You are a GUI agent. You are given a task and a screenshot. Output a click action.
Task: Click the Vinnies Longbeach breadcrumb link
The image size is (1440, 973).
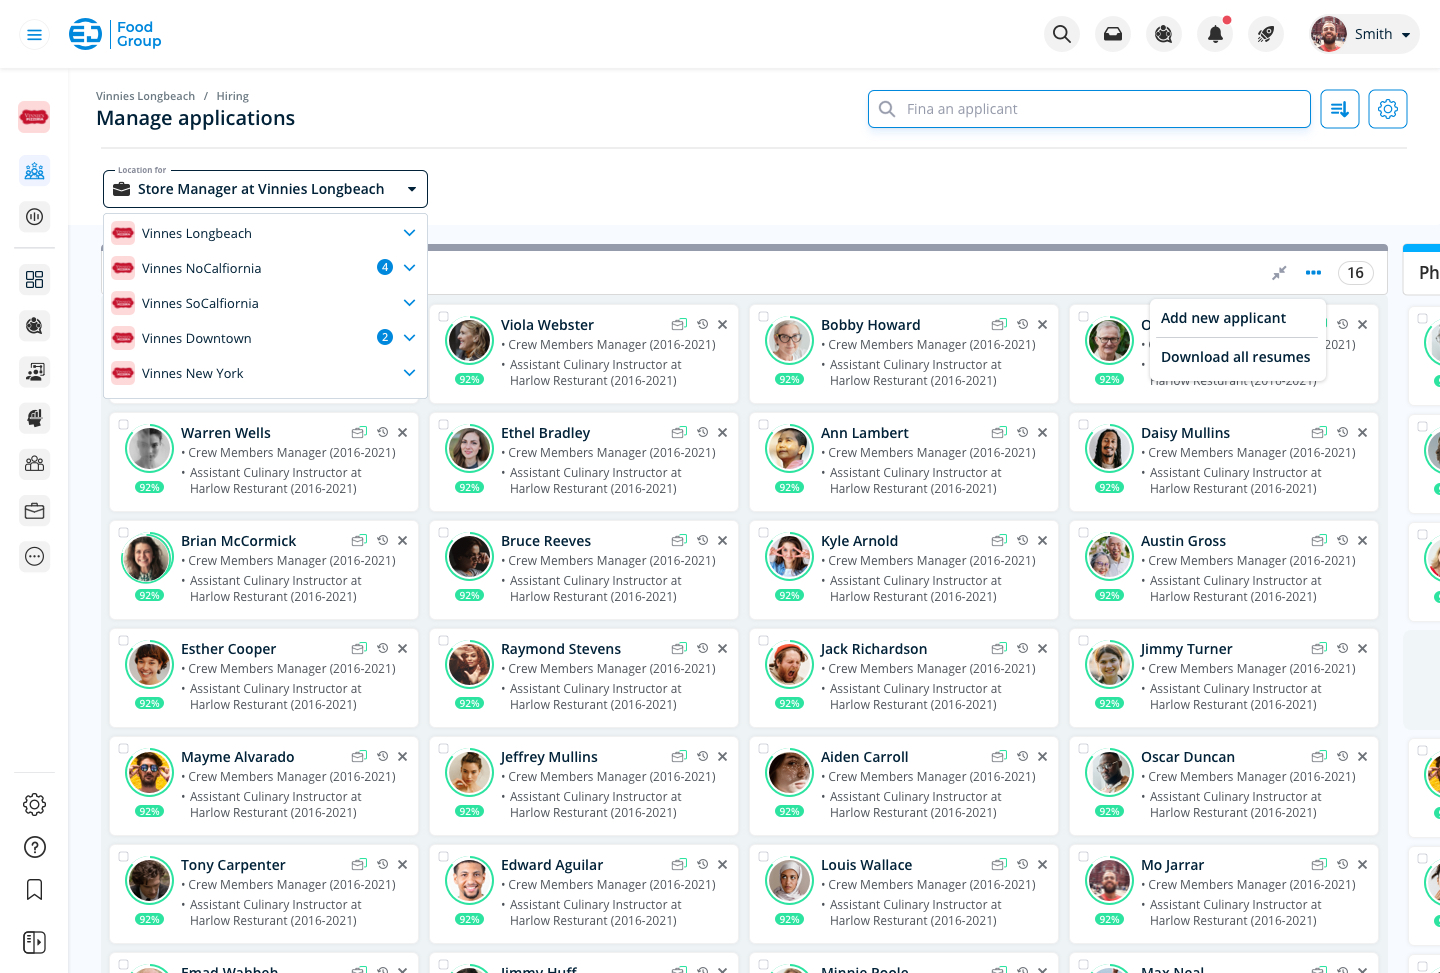[145, 95]
